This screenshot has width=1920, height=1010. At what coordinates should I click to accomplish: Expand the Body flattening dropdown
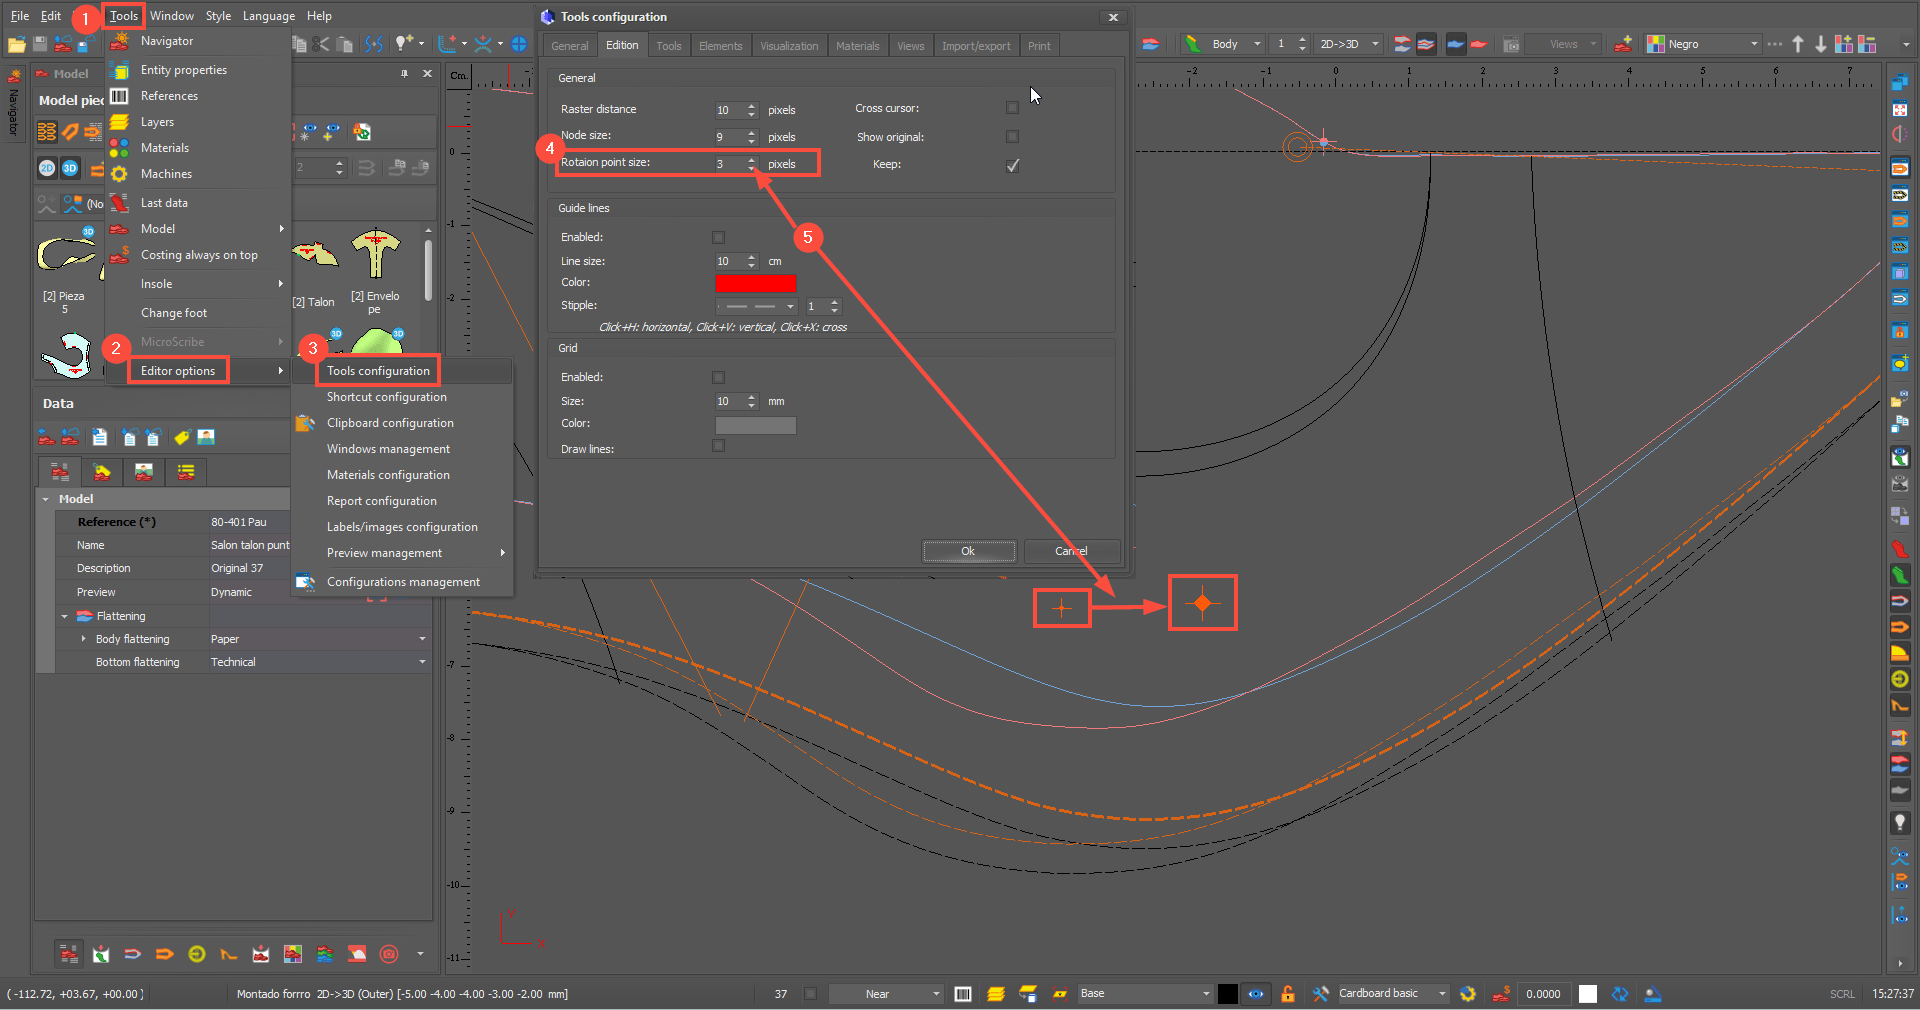pos(422,639)
